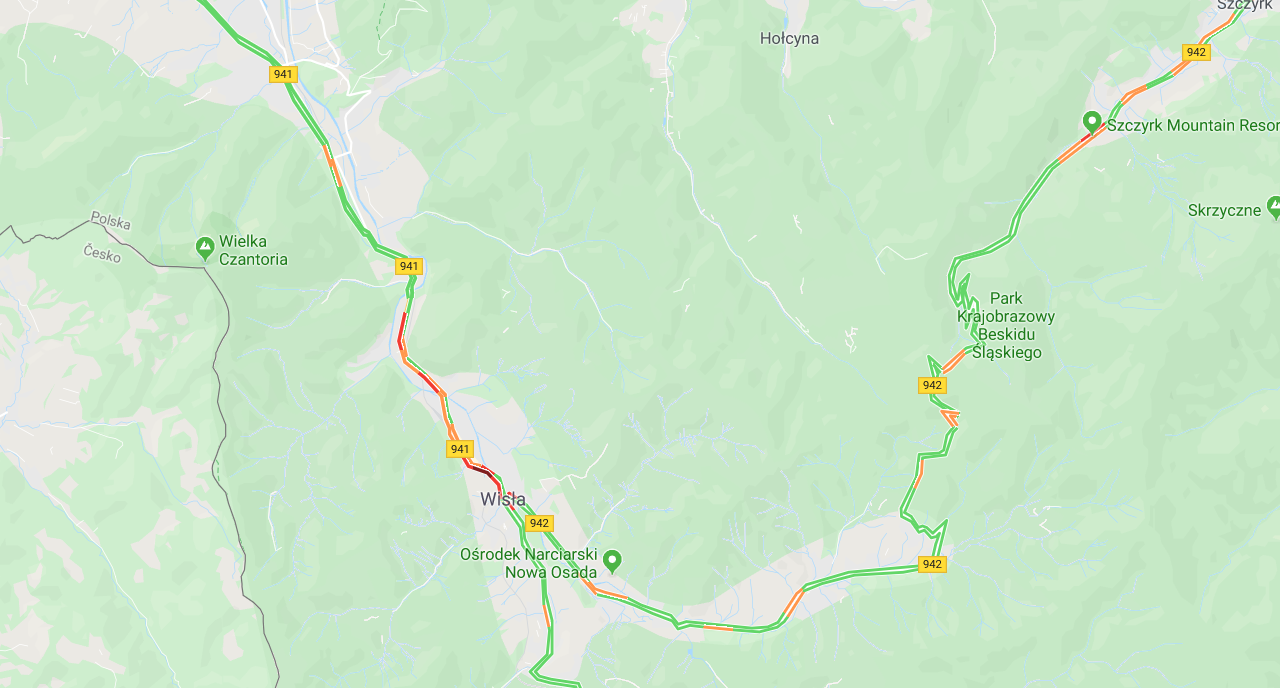The width and height of the screenshot is (1280, 688).
Task: Click the 942 road shield near Szczyrk town
Action: [x=1196, y=52]
